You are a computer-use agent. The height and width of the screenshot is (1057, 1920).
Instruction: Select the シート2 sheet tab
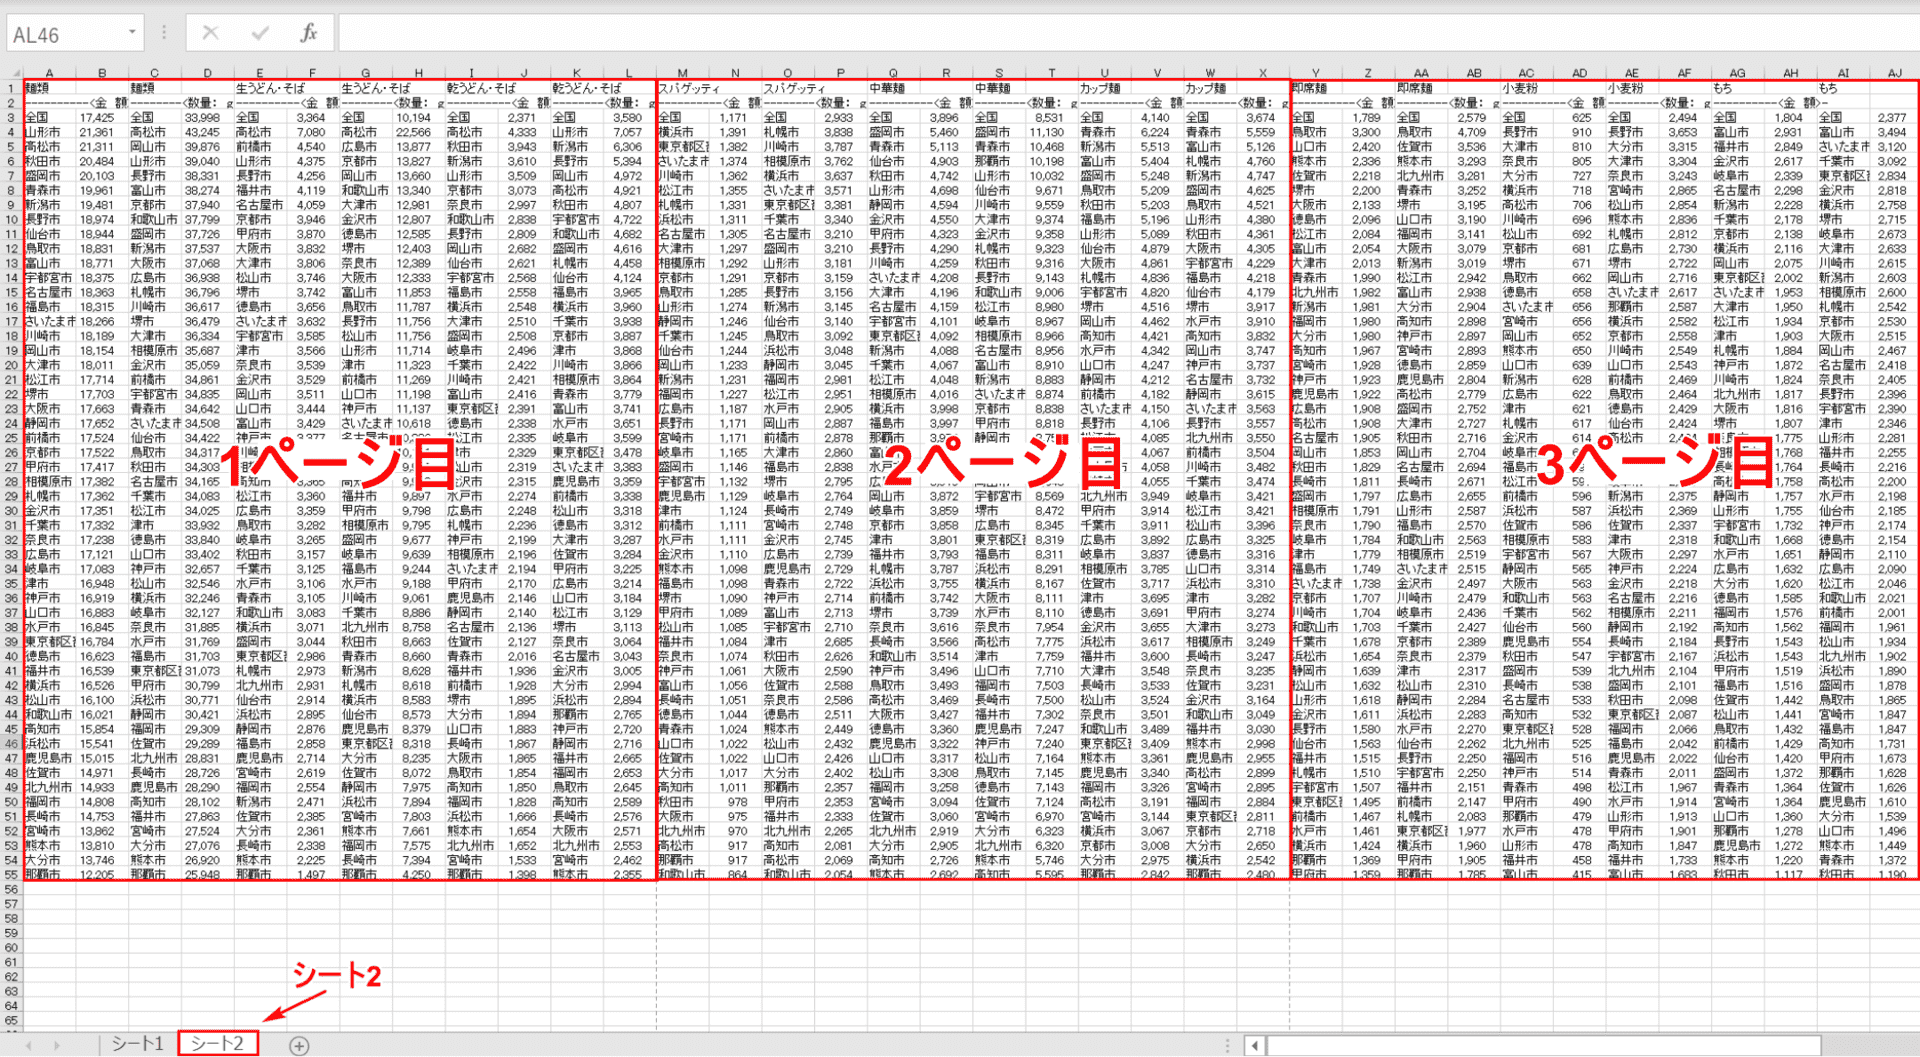218,1044
